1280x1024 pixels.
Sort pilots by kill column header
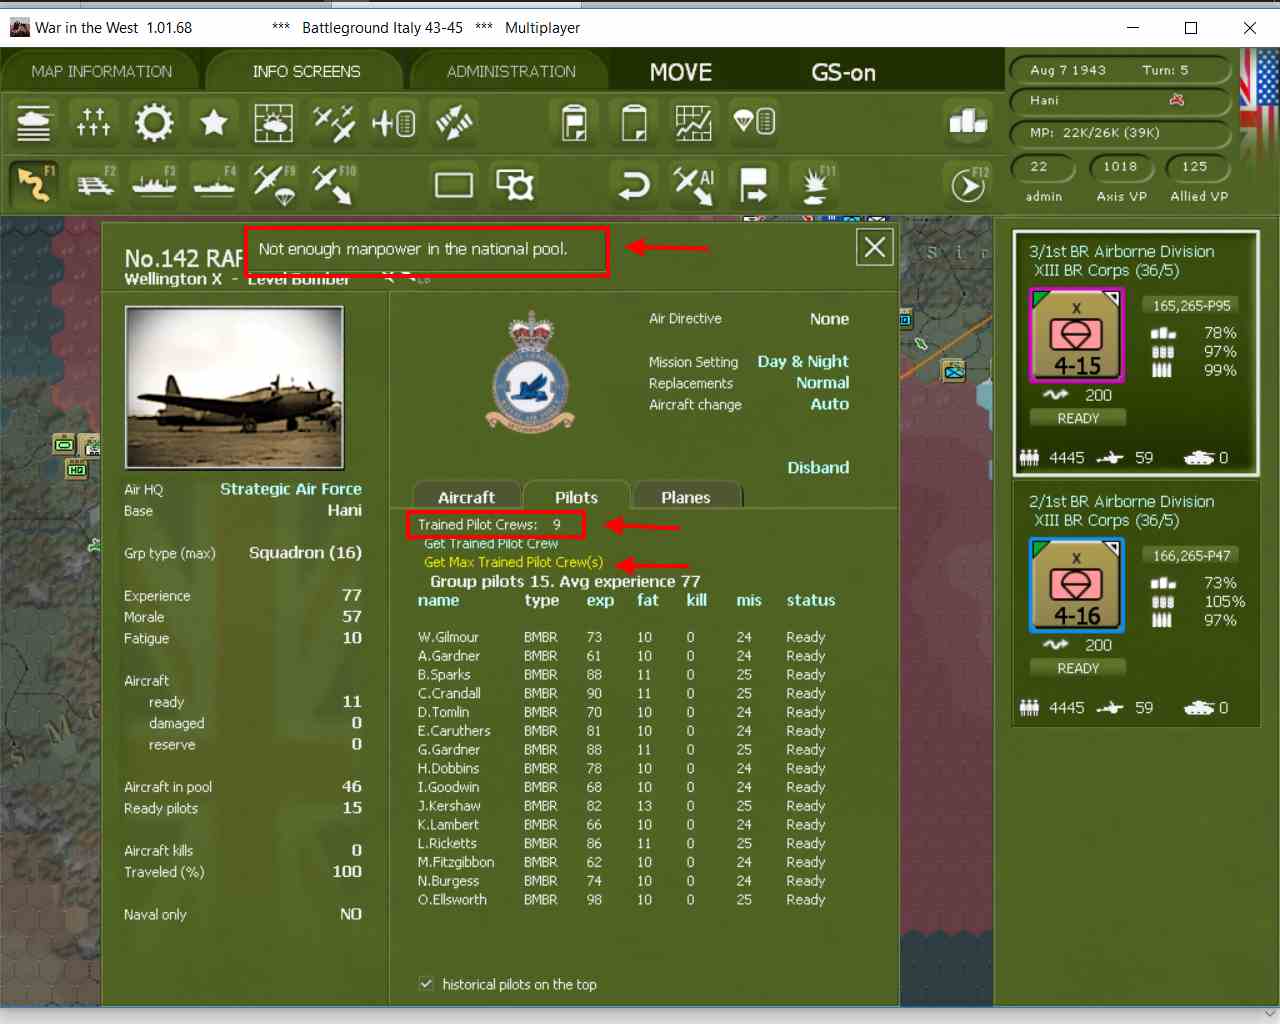point(697,600)
